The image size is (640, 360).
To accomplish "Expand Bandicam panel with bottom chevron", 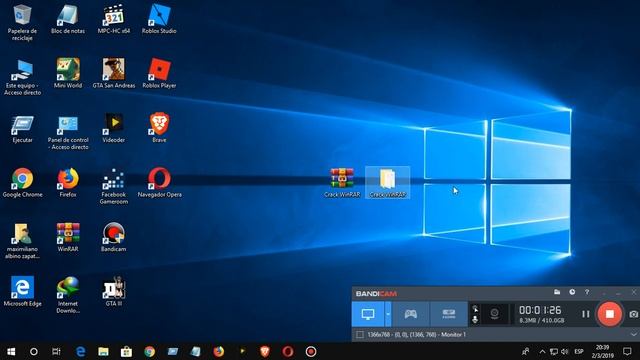I will point(633,334).
